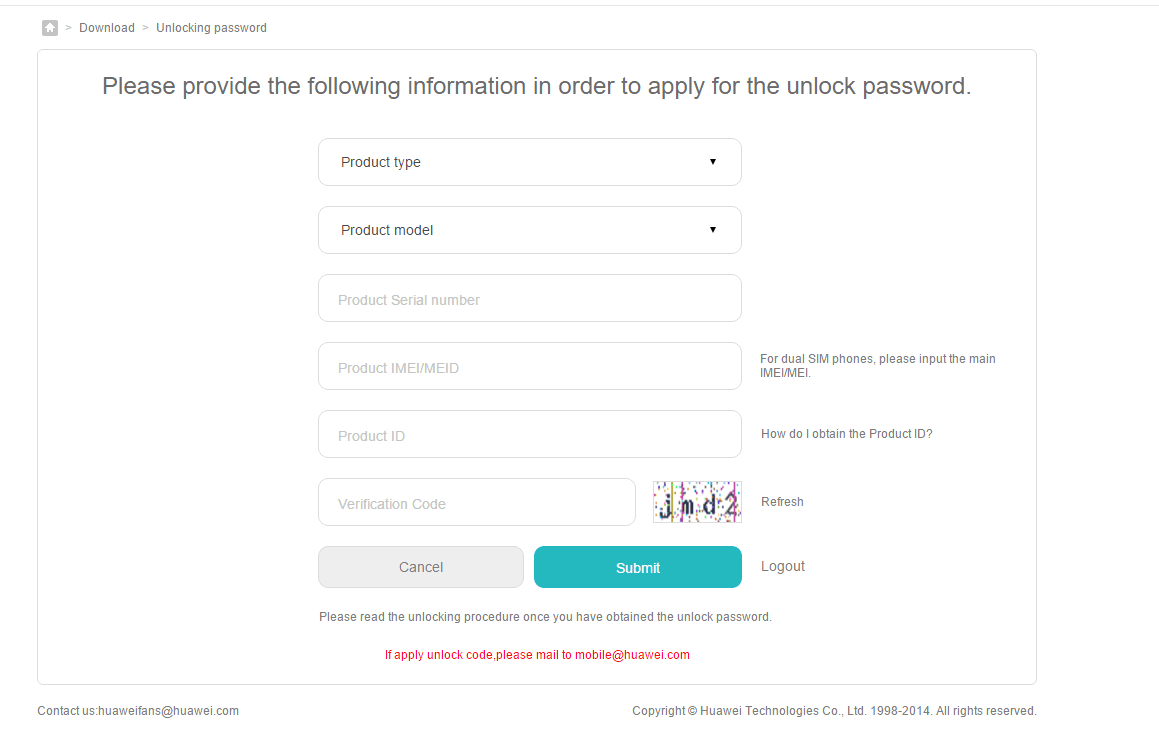Open the unlocking procedure notice text
This screenshot has height=752, width=1159.
(545, 617)
